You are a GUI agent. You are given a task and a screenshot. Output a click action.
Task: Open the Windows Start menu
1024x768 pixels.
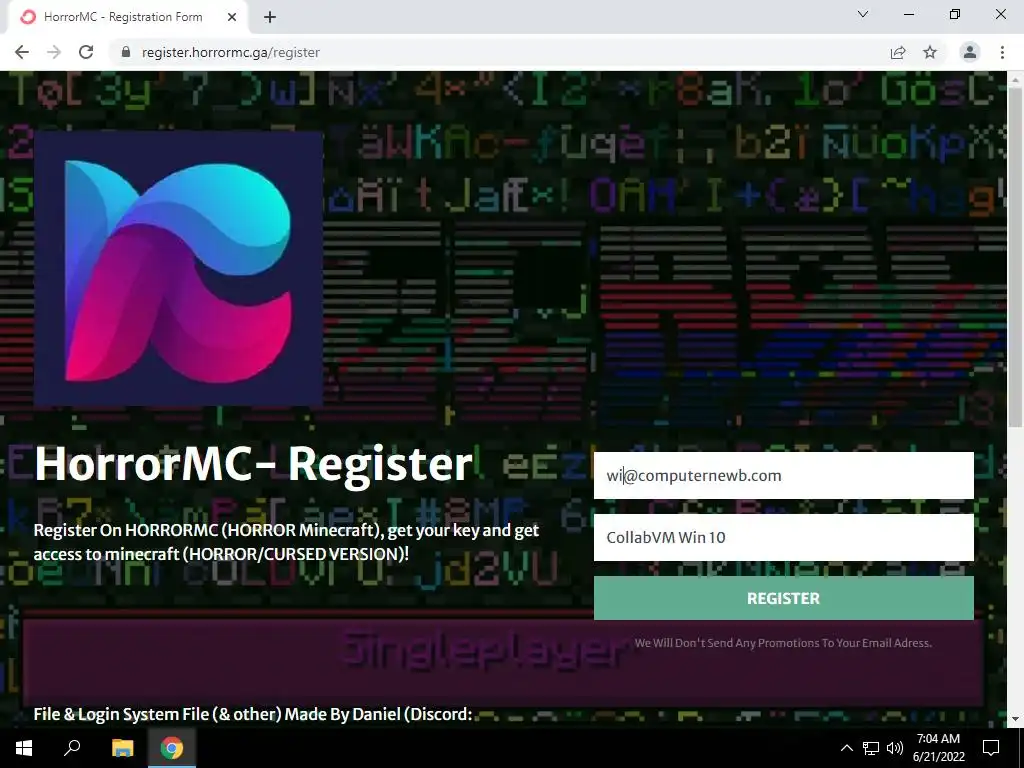tap(24, 748)
